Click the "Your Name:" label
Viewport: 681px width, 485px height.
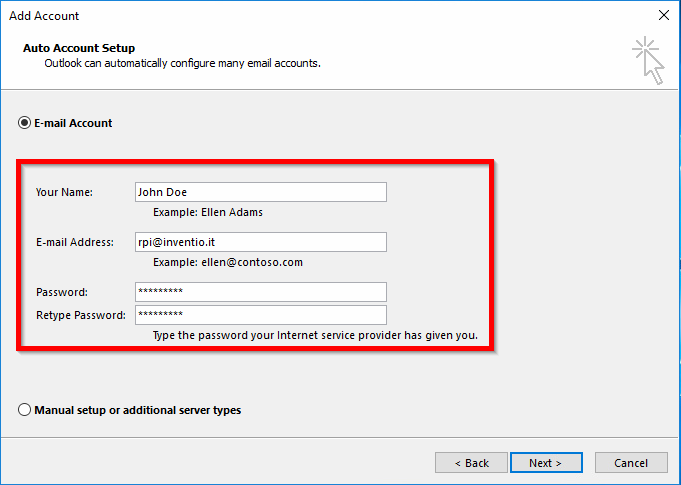pyautogui.click(x=64, y=192)
